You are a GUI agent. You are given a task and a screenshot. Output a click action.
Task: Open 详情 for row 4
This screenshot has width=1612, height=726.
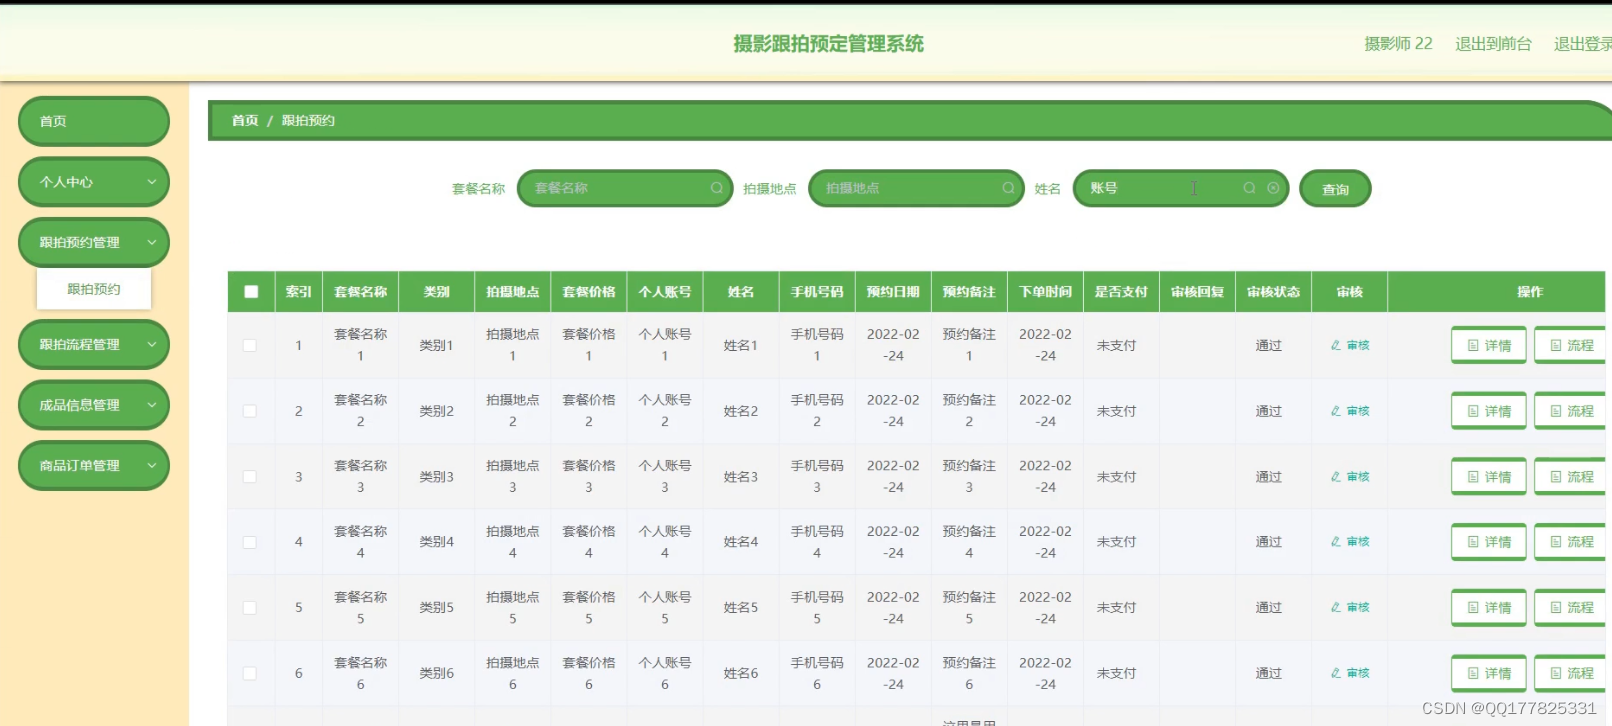(x=1489, y=542)
